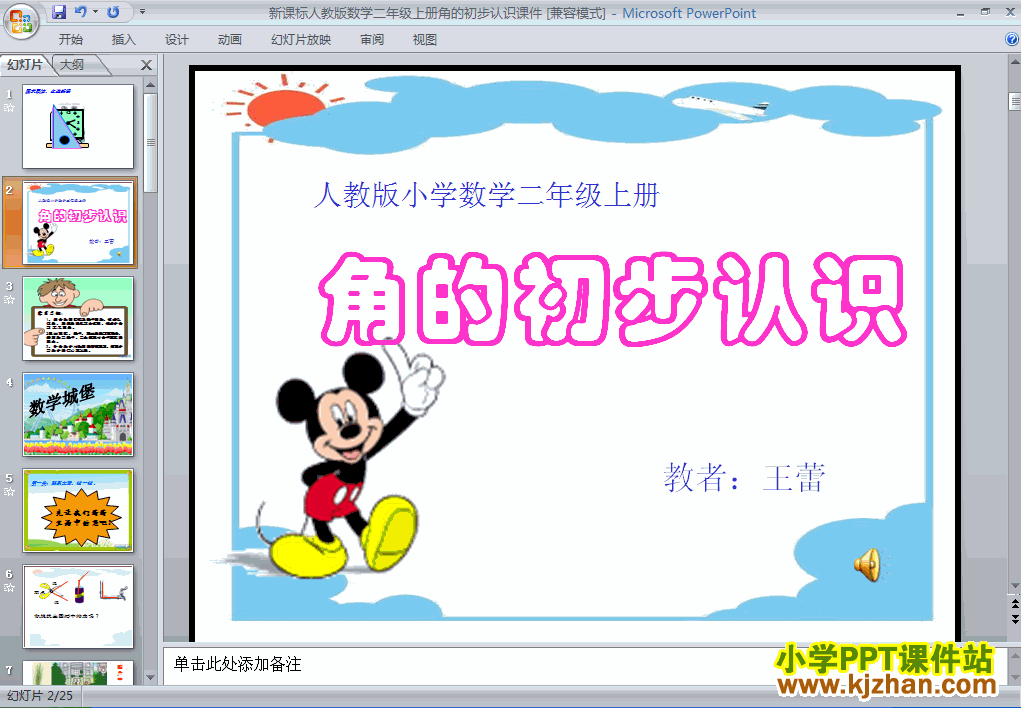
Task: Click the main editor scroll down arrow
Action: coord(1014,586)
